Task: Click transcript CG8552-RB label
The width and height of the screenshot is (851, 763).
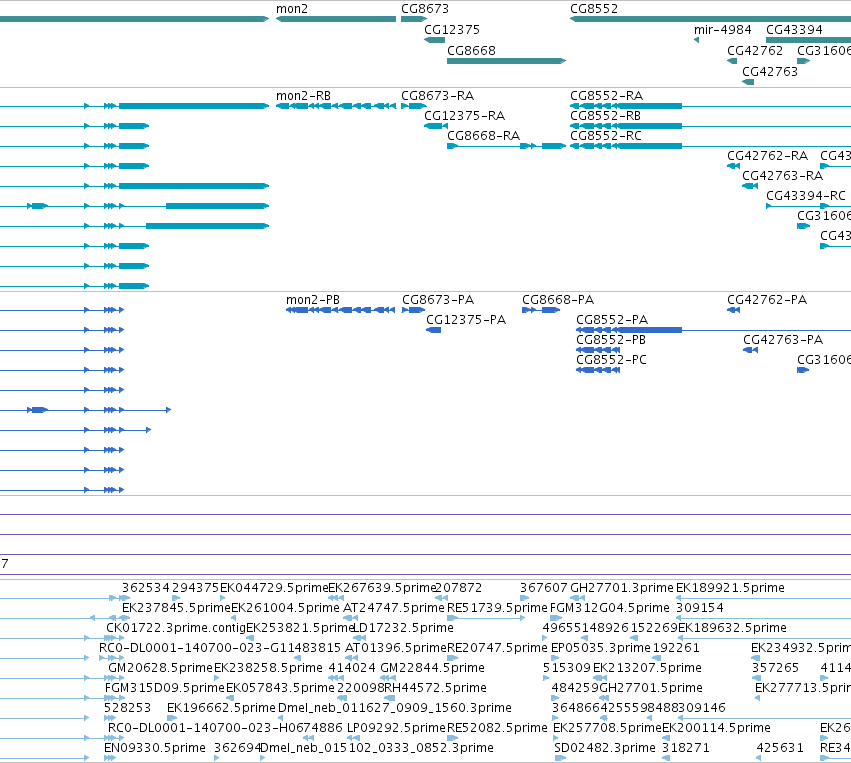Action: (x=605, y=116)
